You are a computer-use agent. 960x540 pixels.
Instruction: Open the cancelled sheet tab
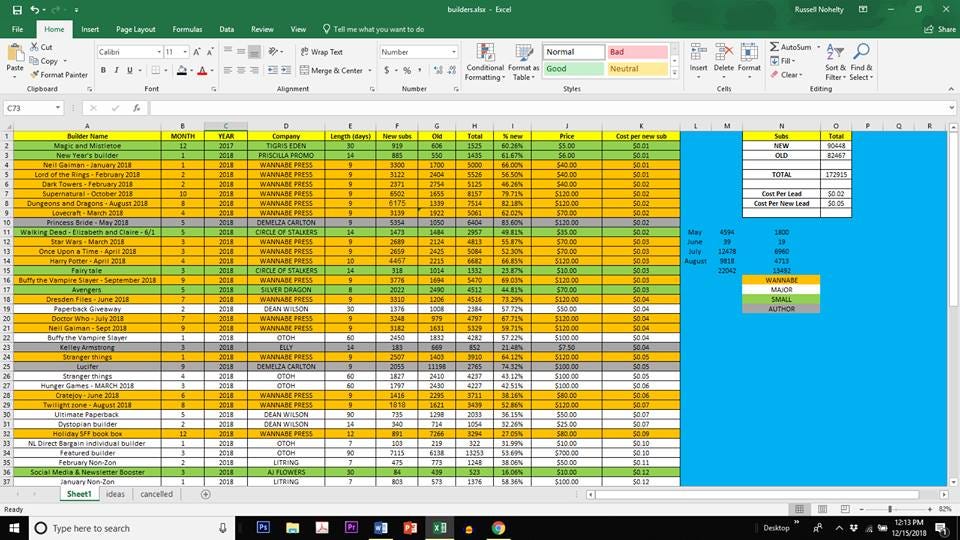point(156,494)
